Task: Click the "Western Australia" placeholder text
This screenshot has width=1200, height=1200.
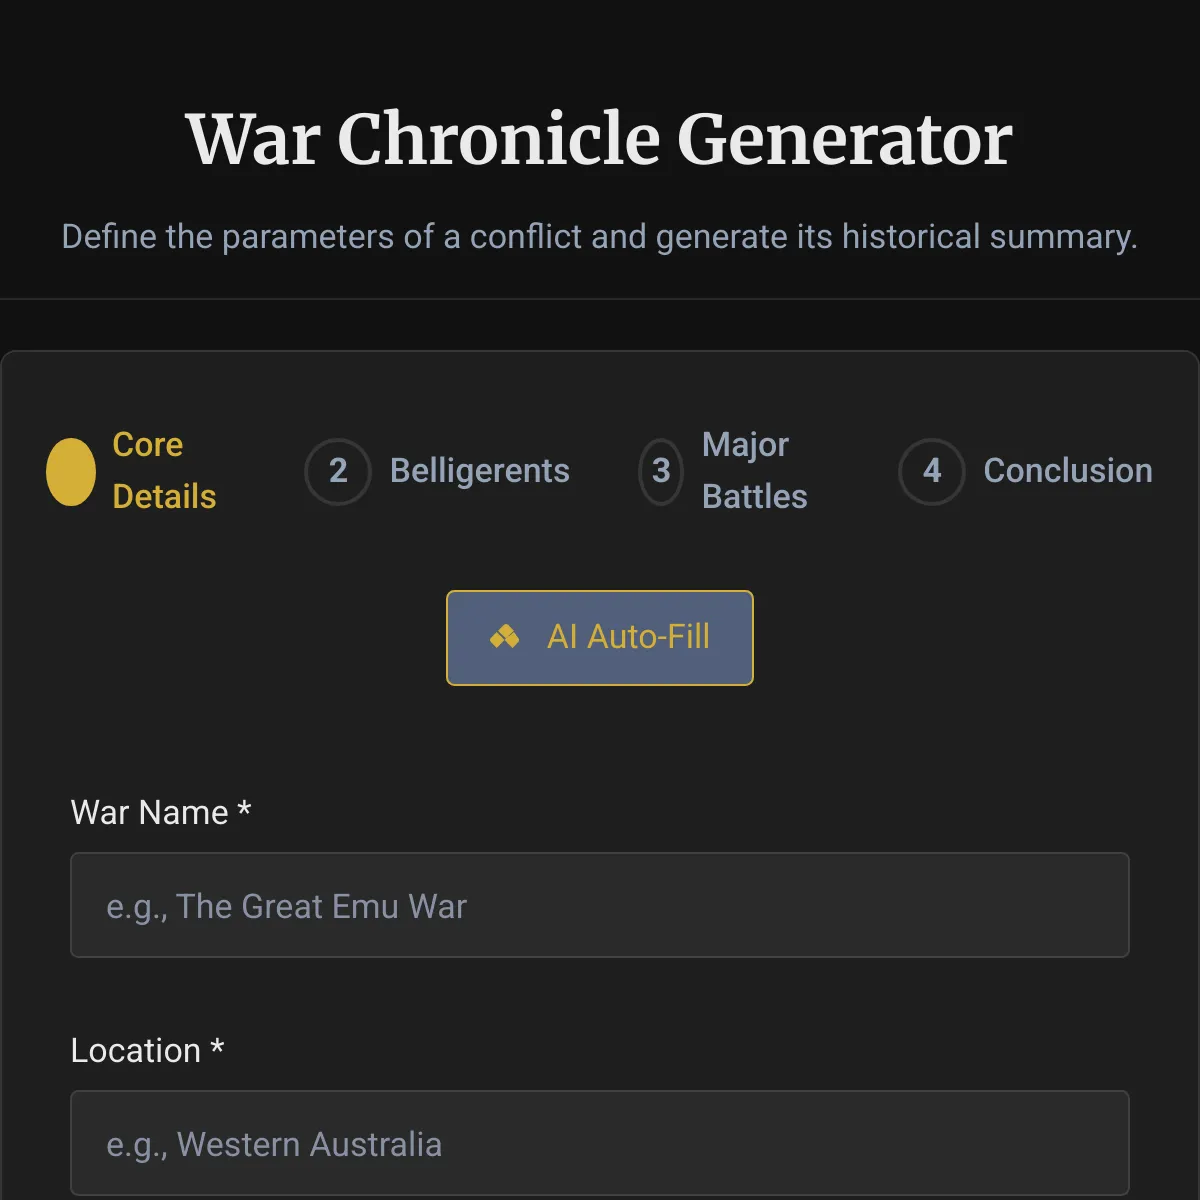Action: [x=309, y=1144]
